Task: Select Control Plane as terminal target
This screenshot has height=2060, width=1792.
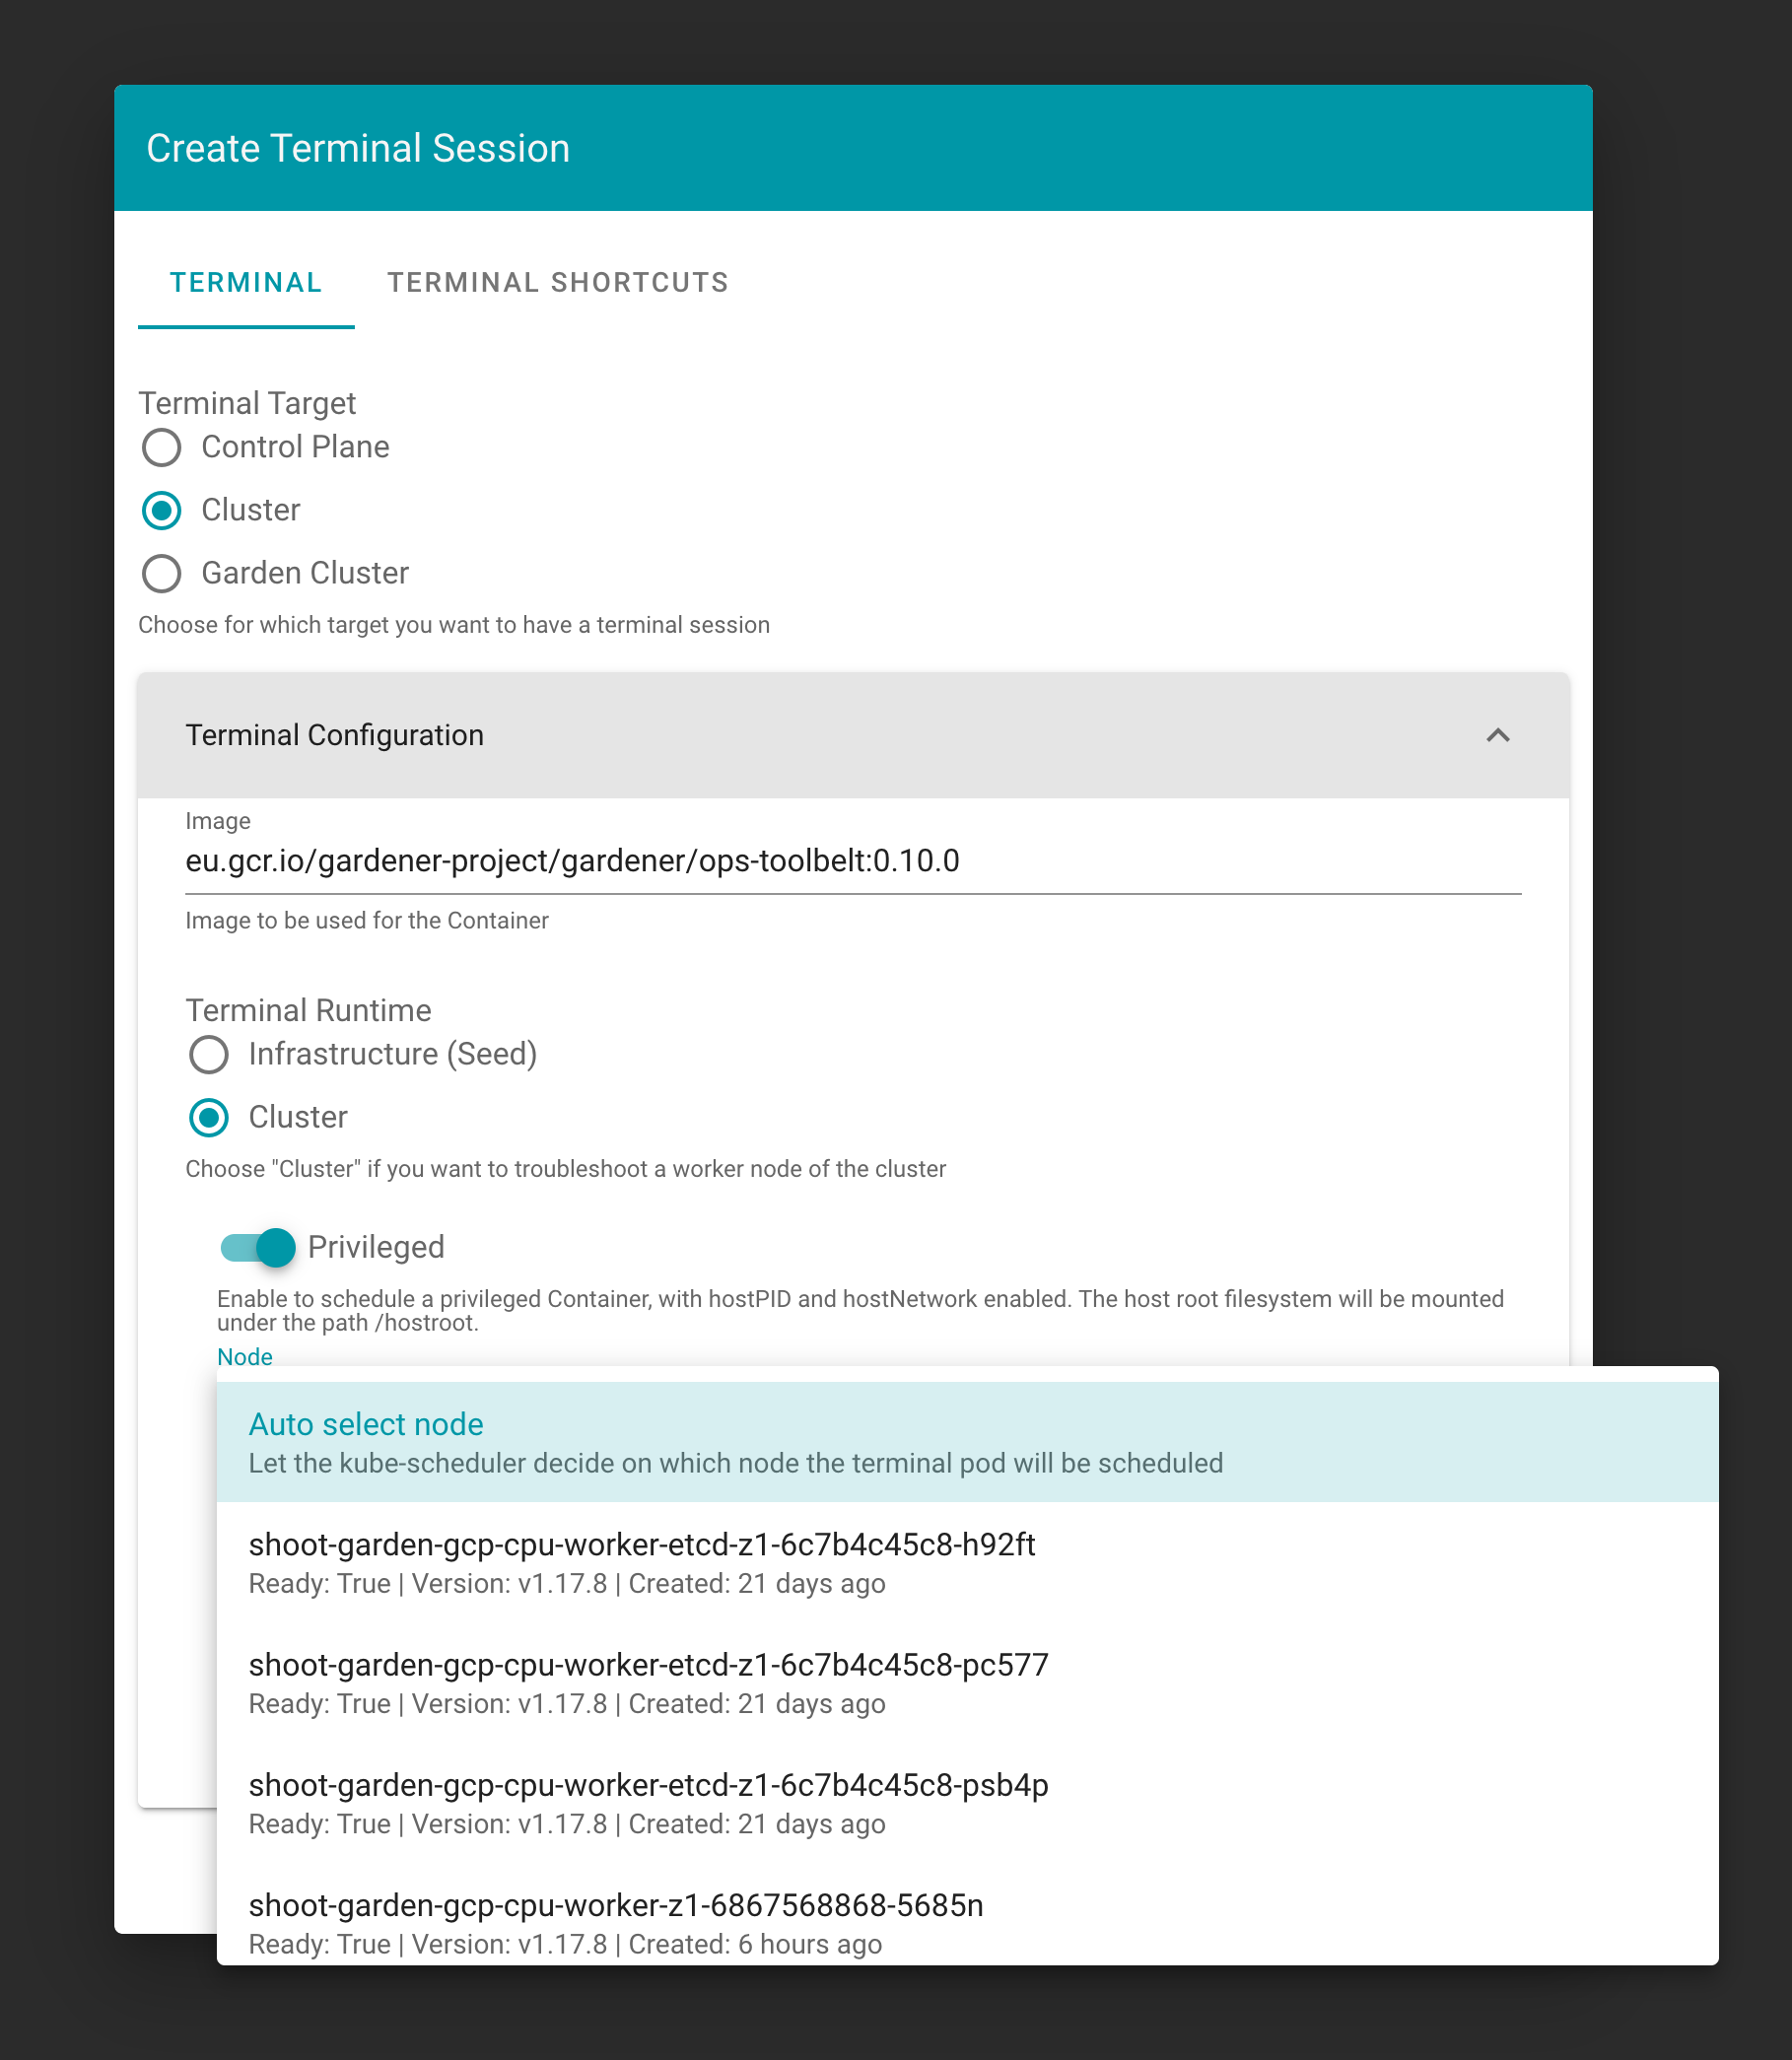Action: 161,448
